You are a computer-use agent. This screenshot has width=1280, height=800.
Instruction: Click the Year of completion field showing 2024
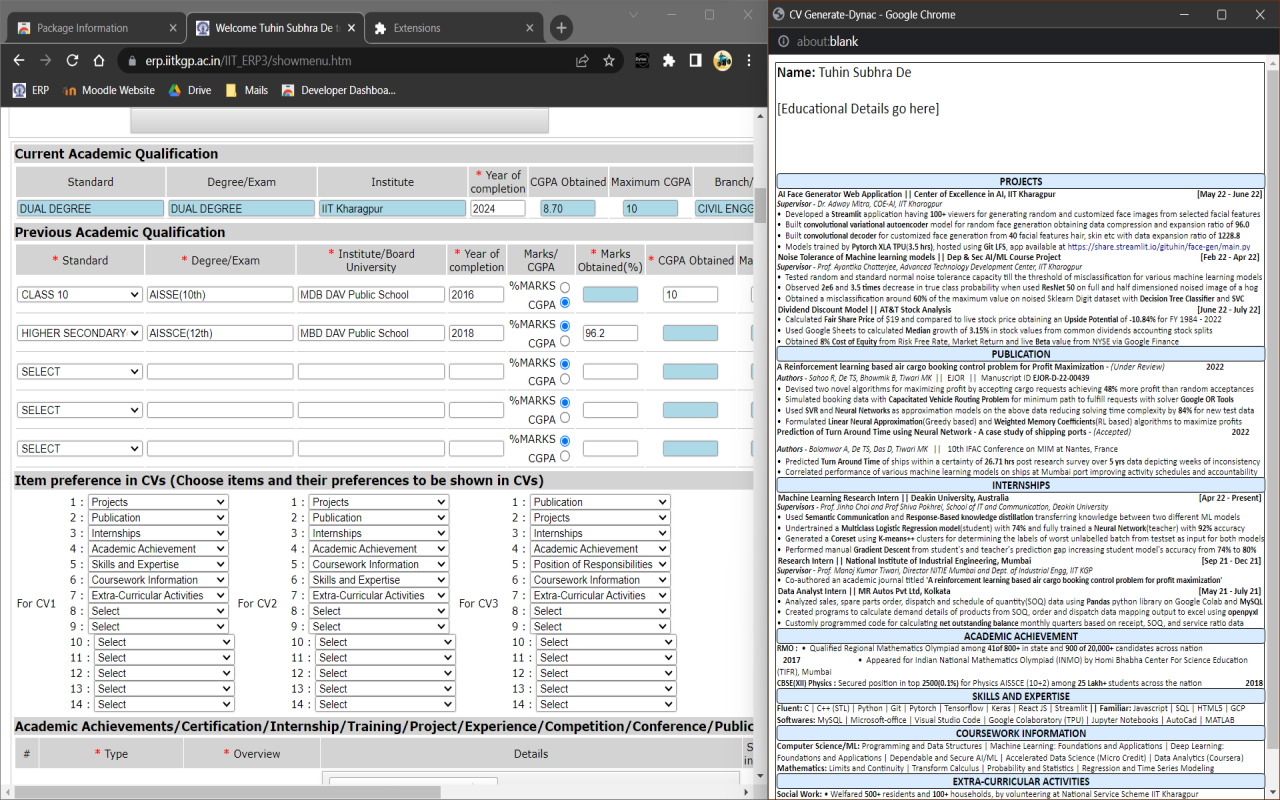497,209
